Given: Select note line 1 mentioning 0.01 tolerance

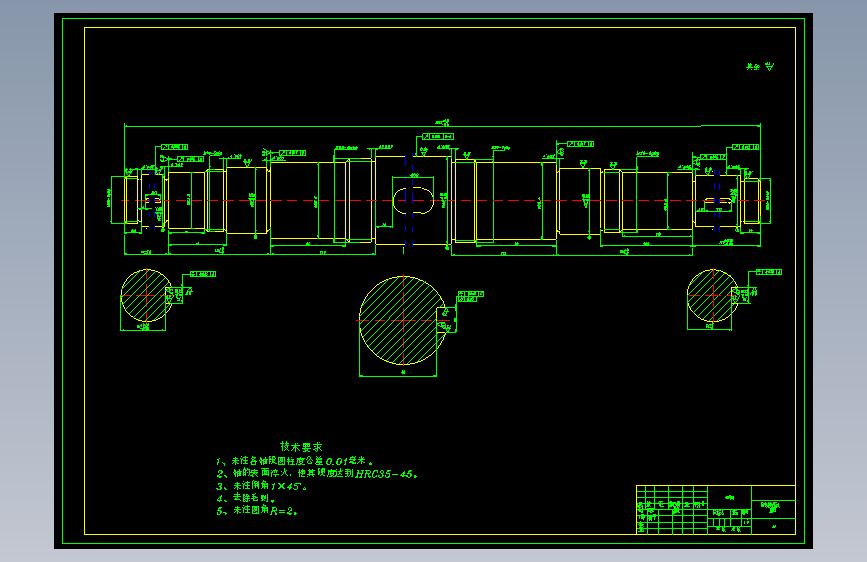Looking at the screenshot, I should [x=295, y=461].
